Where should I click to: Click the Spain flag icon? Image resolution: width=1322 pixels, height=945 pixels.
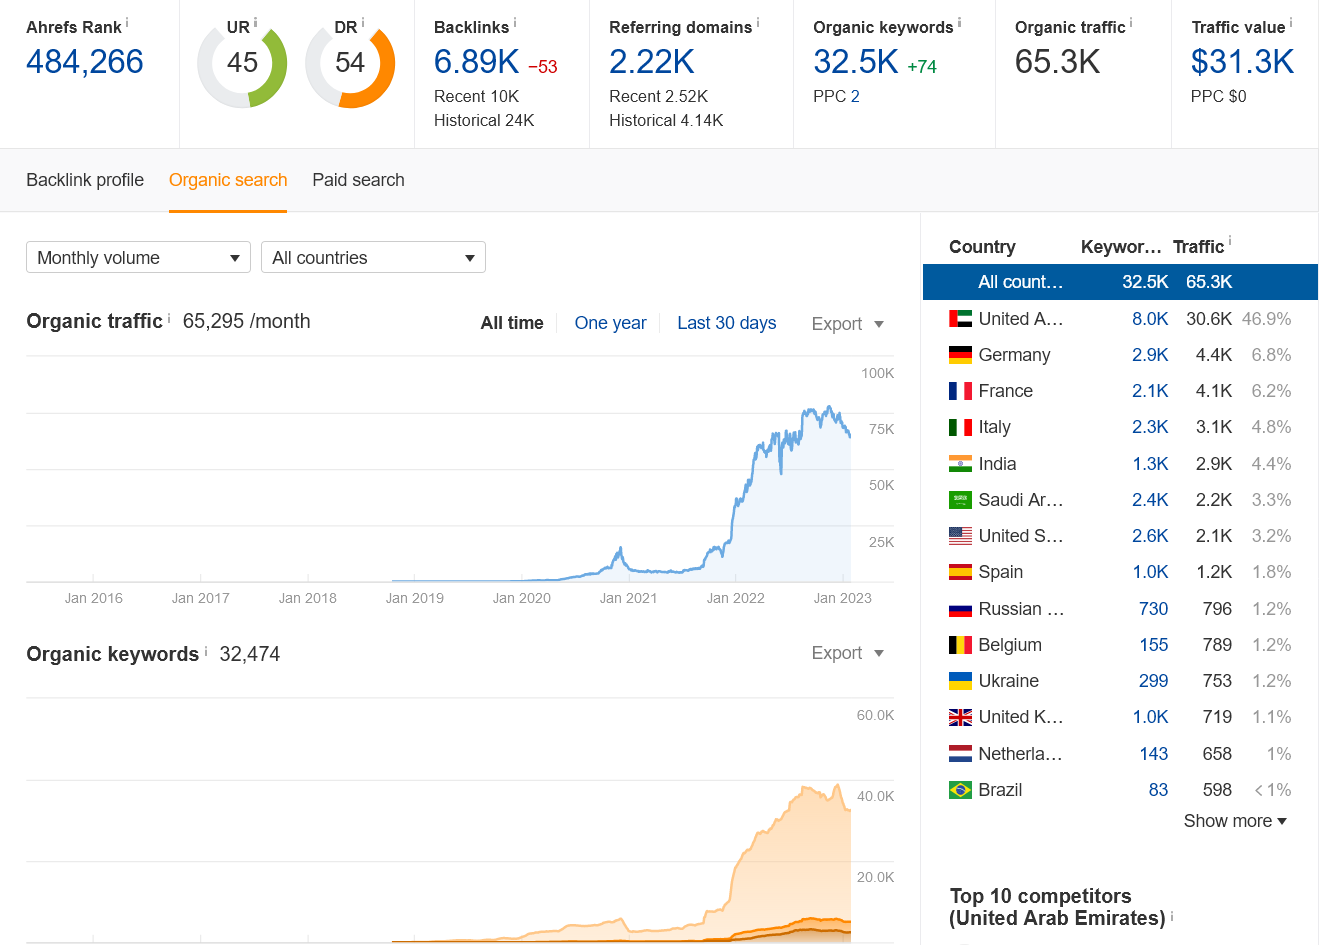pyautogui.click(x=960, y=572)
